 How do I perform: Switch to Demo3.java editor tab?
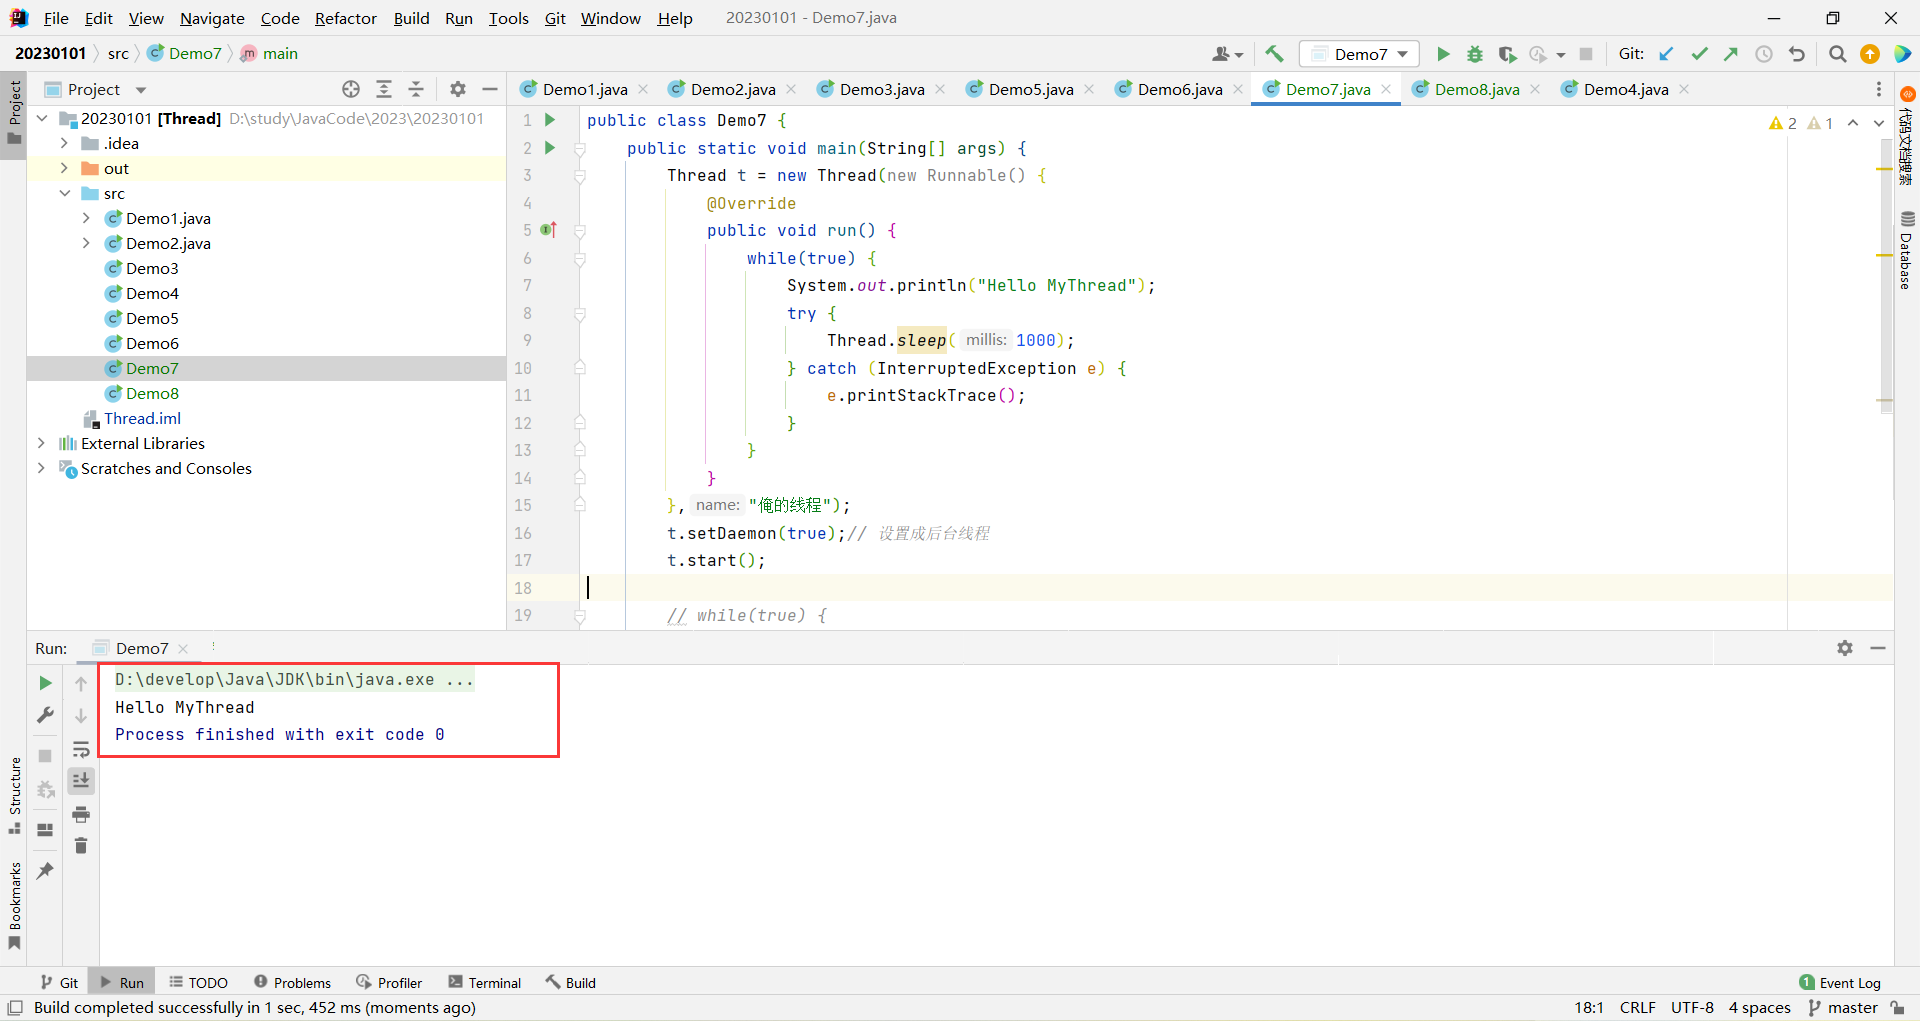click(x=881, y=89)
